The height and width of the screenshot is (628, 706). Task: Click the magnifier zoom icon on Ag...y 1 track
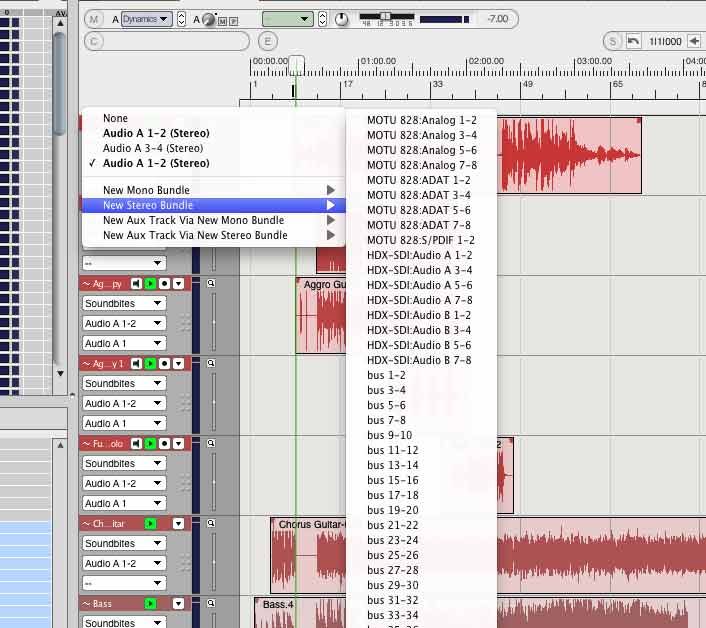(211, 363)
